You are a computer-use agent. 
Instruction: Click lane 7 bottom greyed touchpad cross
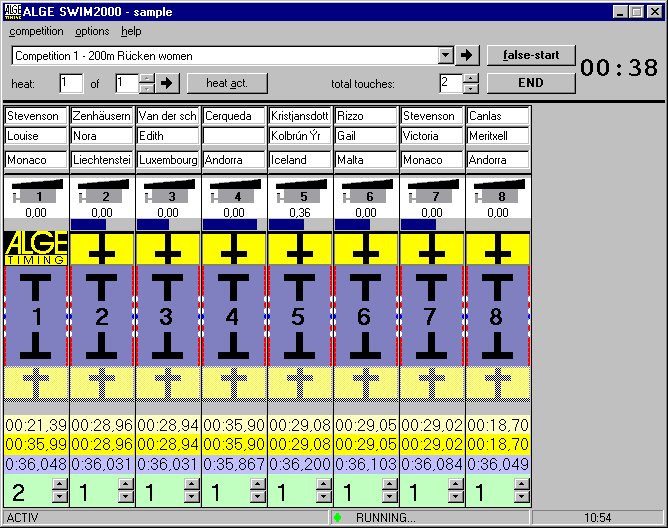pos(432,383)
